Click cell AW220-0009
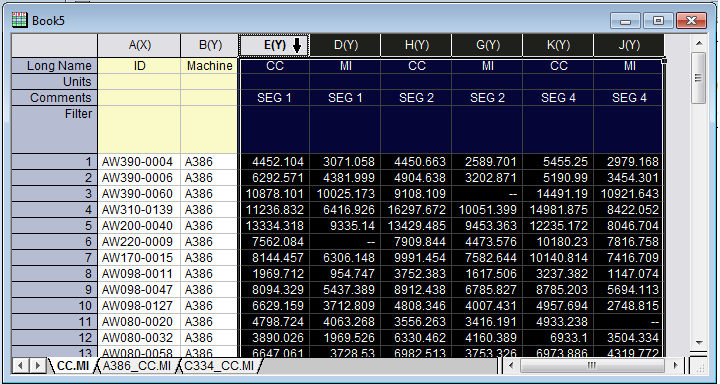 tap(139, 242)
